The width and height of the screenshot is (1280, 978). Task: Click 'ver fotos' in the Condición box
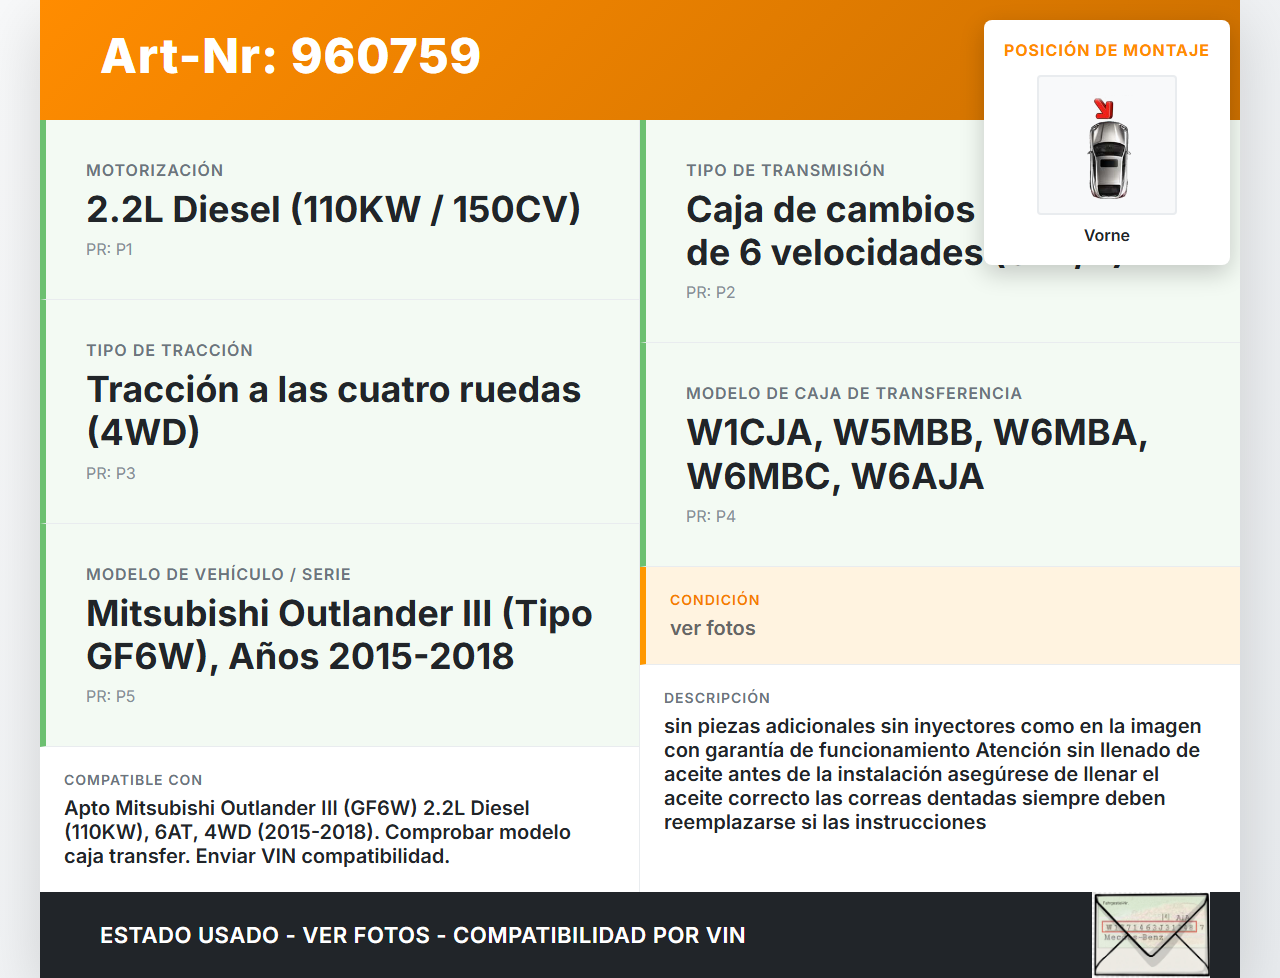coord(712,628)
